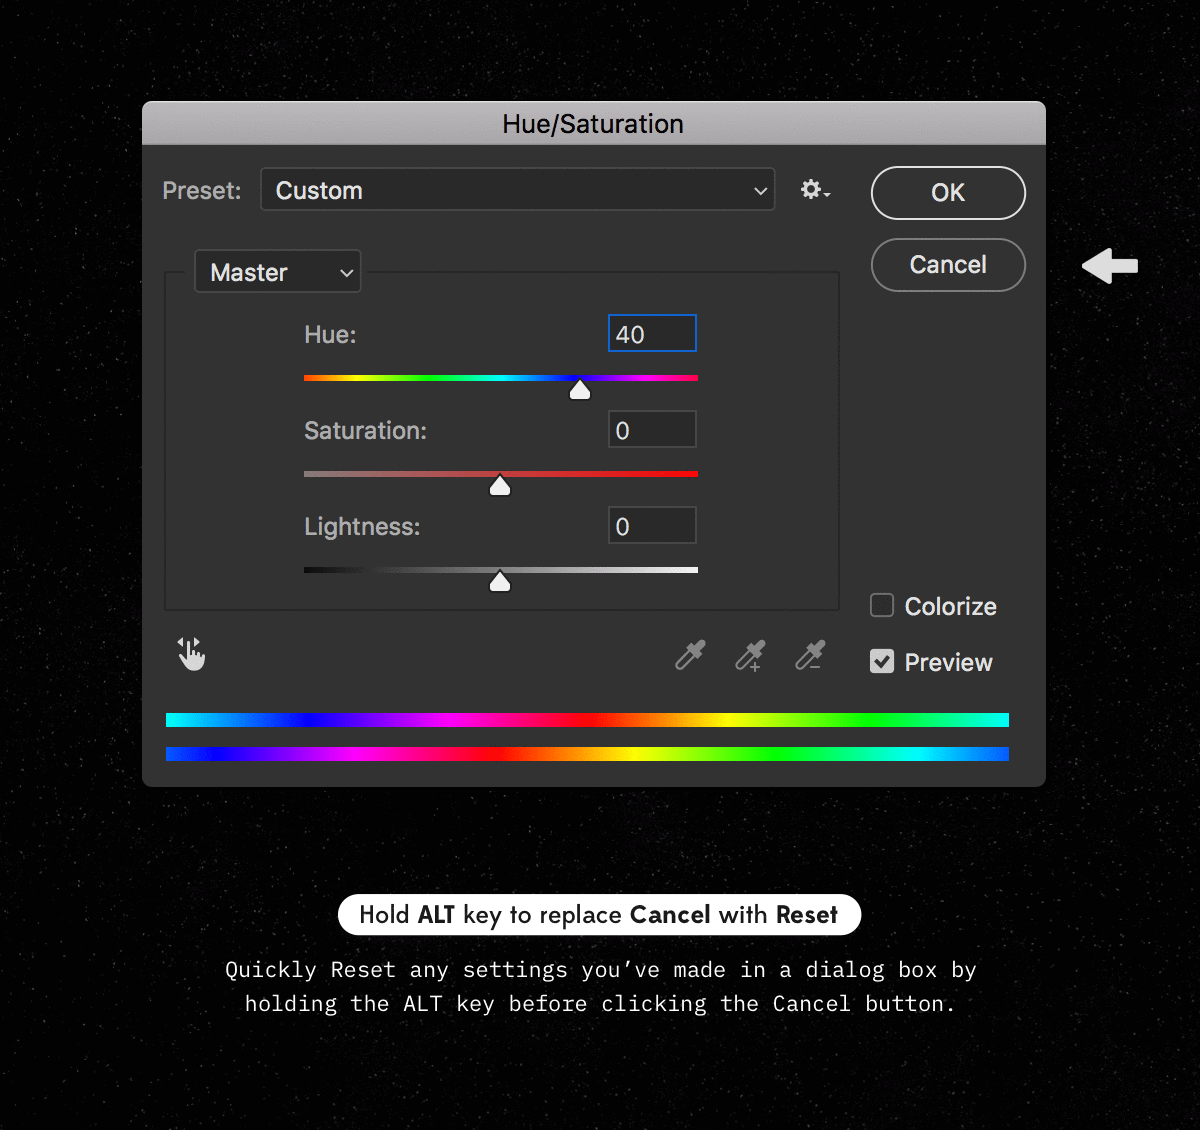Select the plain Eyedropper tool
Viewport: 1200px width, 1130px height.
point(690,655)
